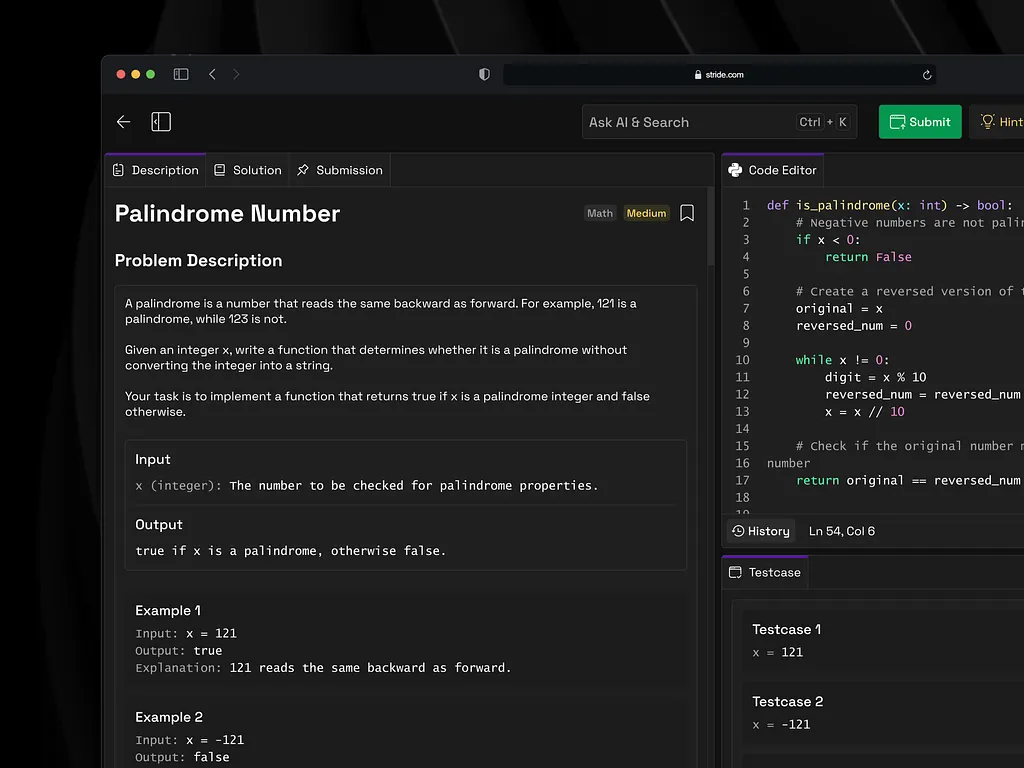Go back with the browser's back chevron
This screenshot has height=768, width=1024.
click(x=212, y=74)
